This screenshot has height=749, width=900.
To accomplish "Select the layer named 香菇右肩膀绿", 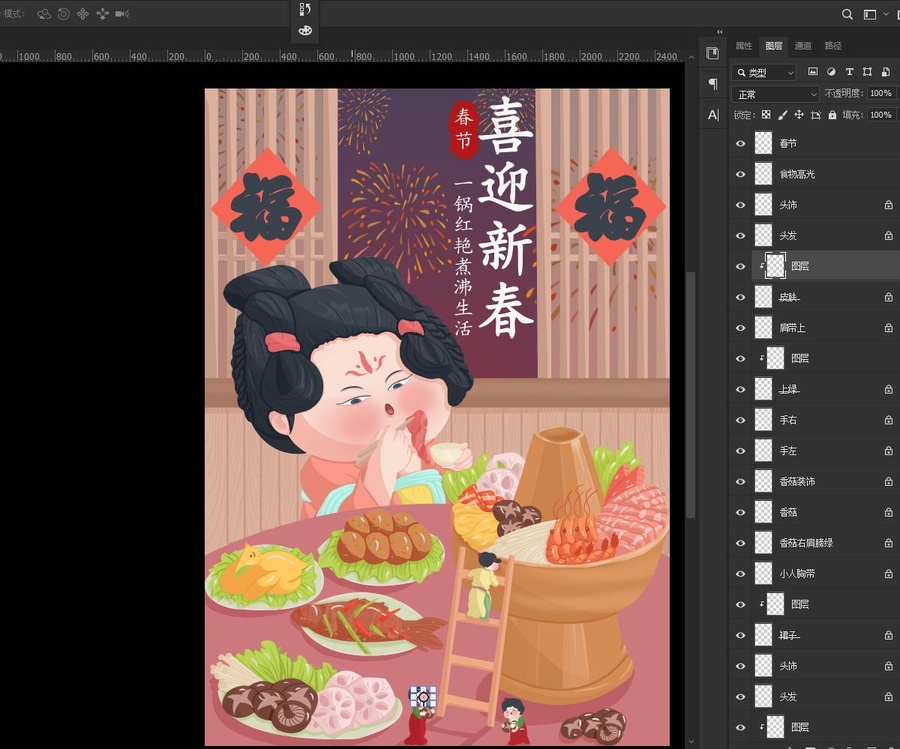I will click(806, 543).
